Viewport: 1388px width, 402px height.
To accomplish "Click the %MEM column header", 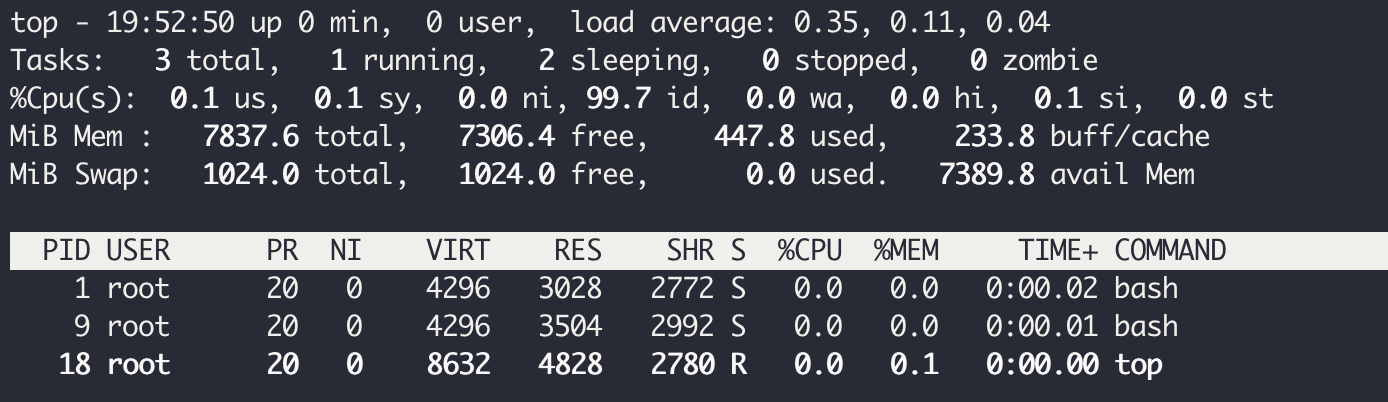I will click(906, 250).
